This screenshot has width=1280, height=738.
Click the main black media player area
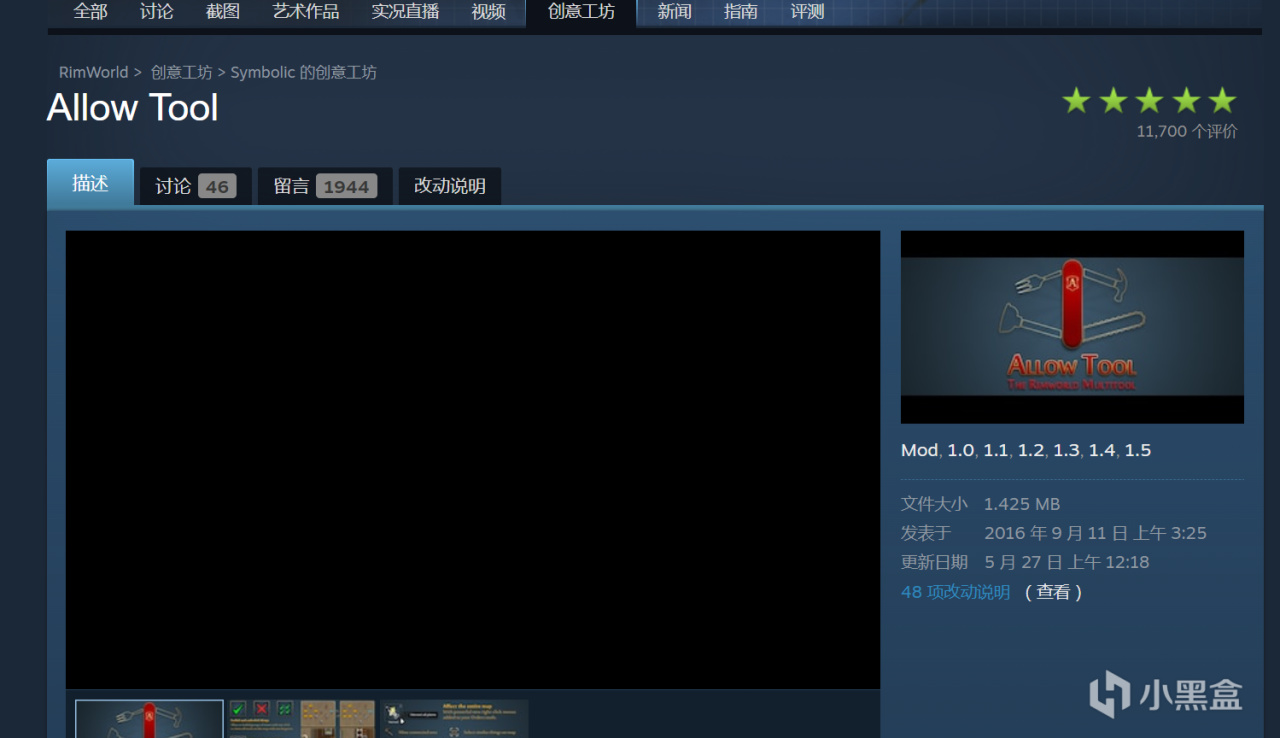[473, 460]
